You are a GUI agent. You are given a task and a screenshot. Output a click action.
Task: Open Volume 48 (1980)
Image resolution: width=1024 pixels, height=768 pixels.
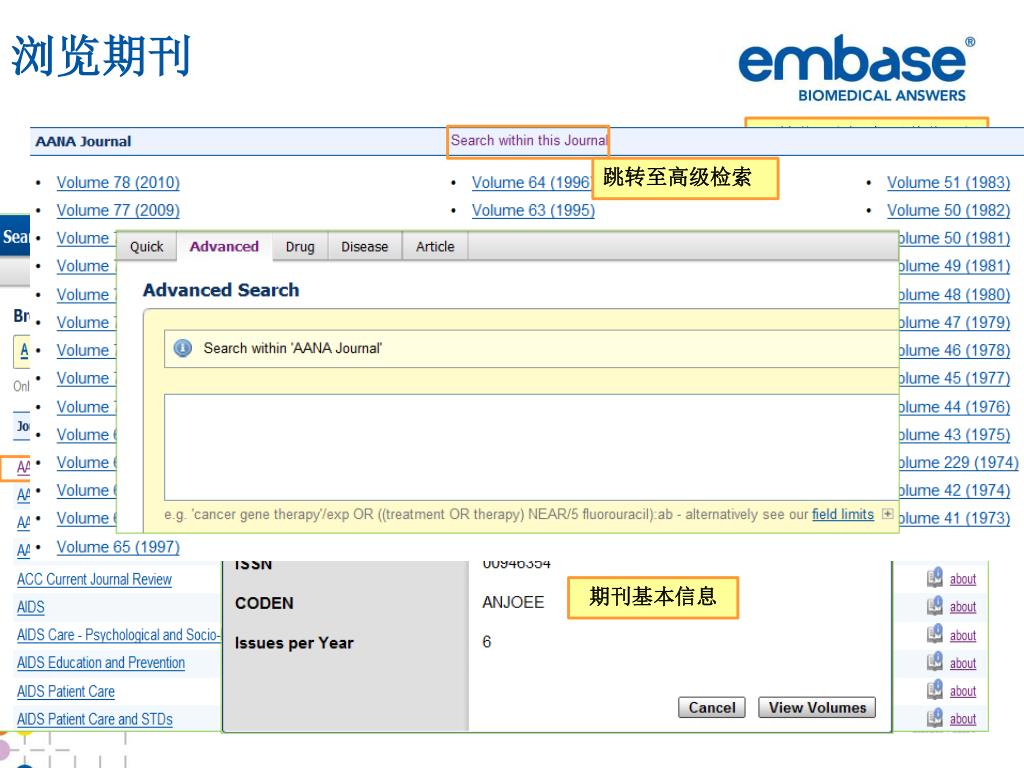(954, 295)
